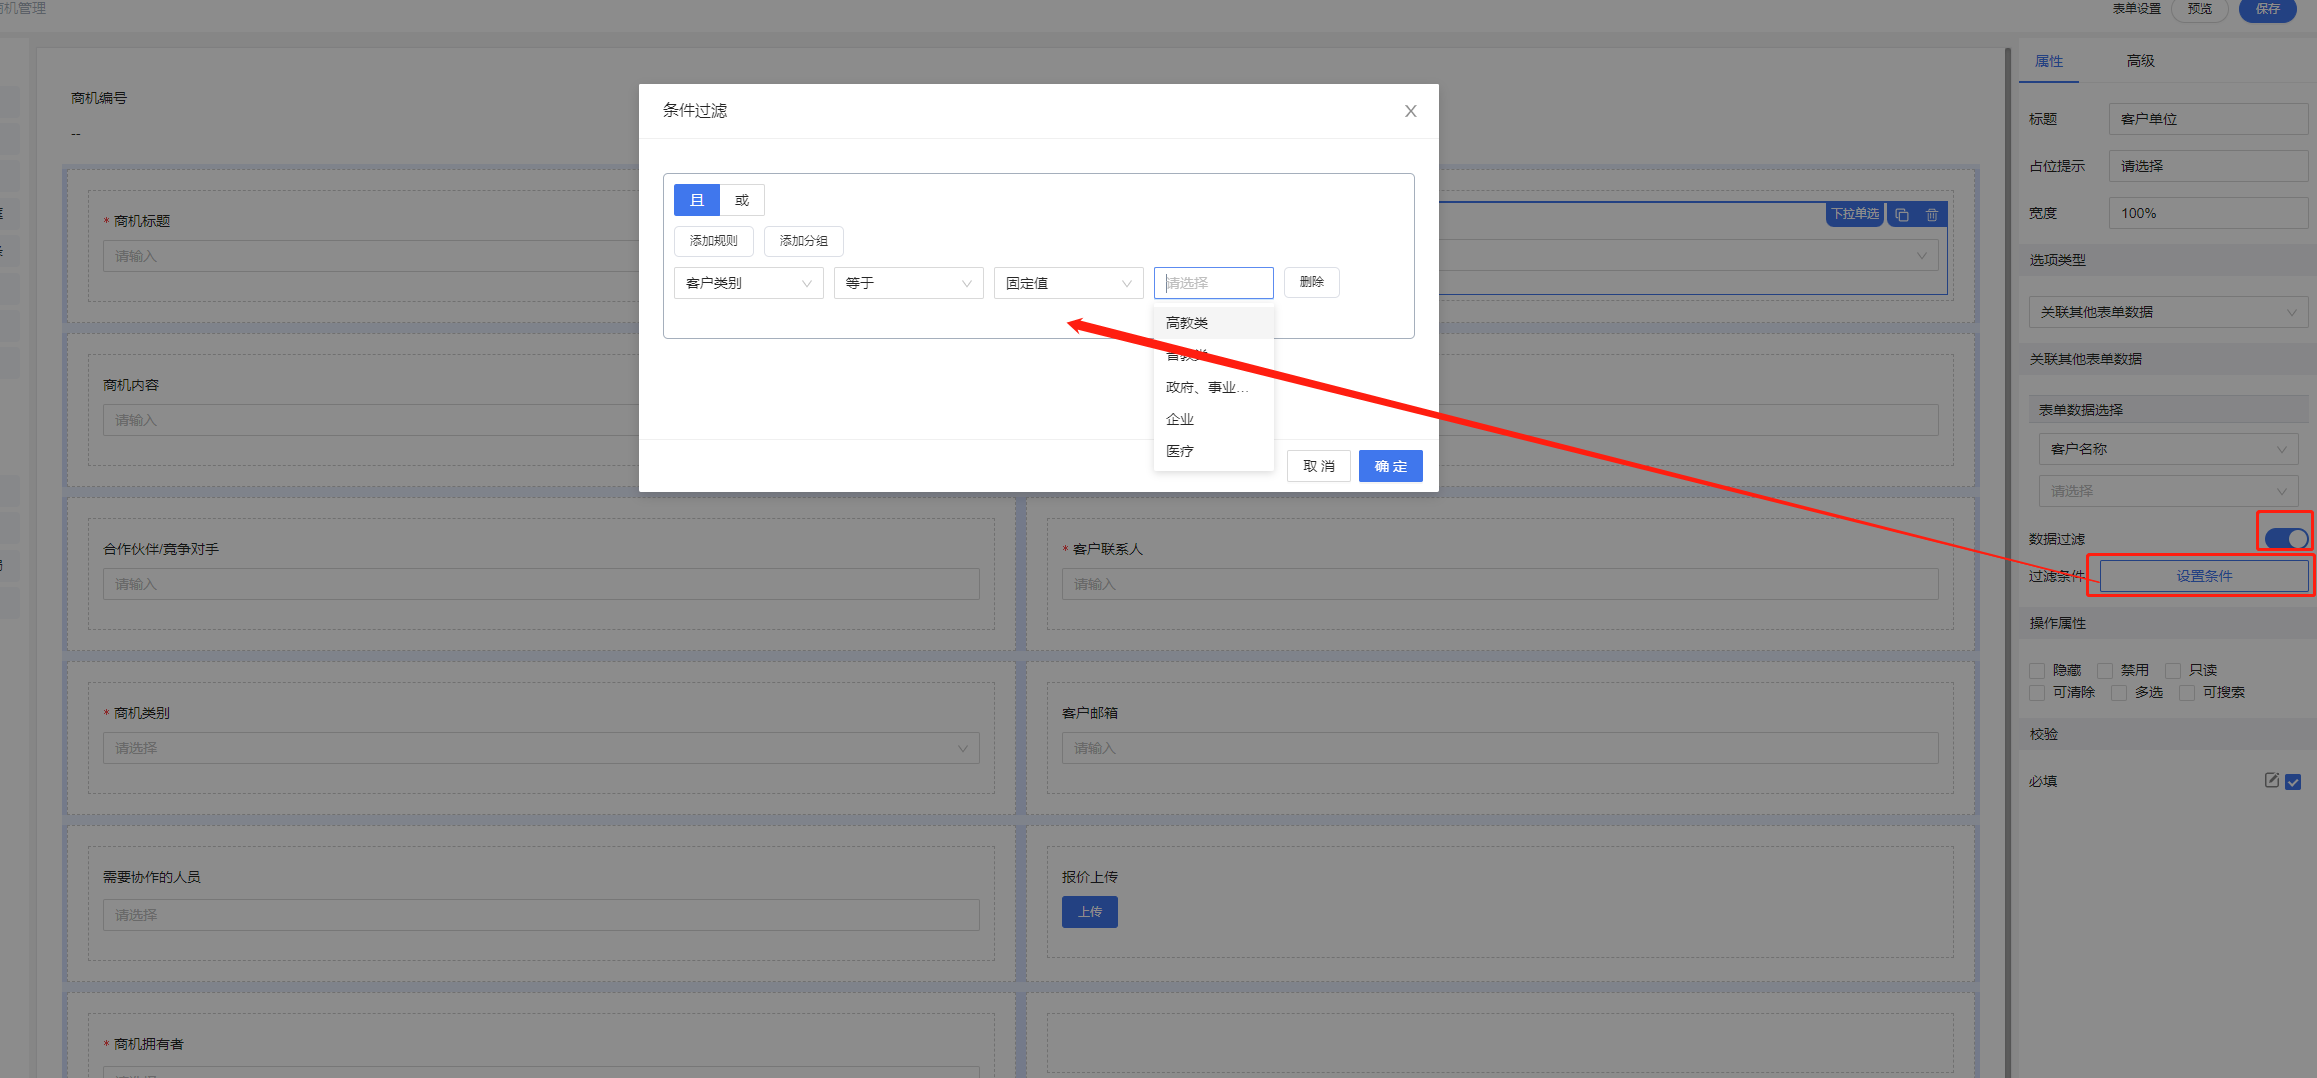Screen dimensions: 2317x1078
Task: Select the 或 logic option
Action: tap(742, 200)
